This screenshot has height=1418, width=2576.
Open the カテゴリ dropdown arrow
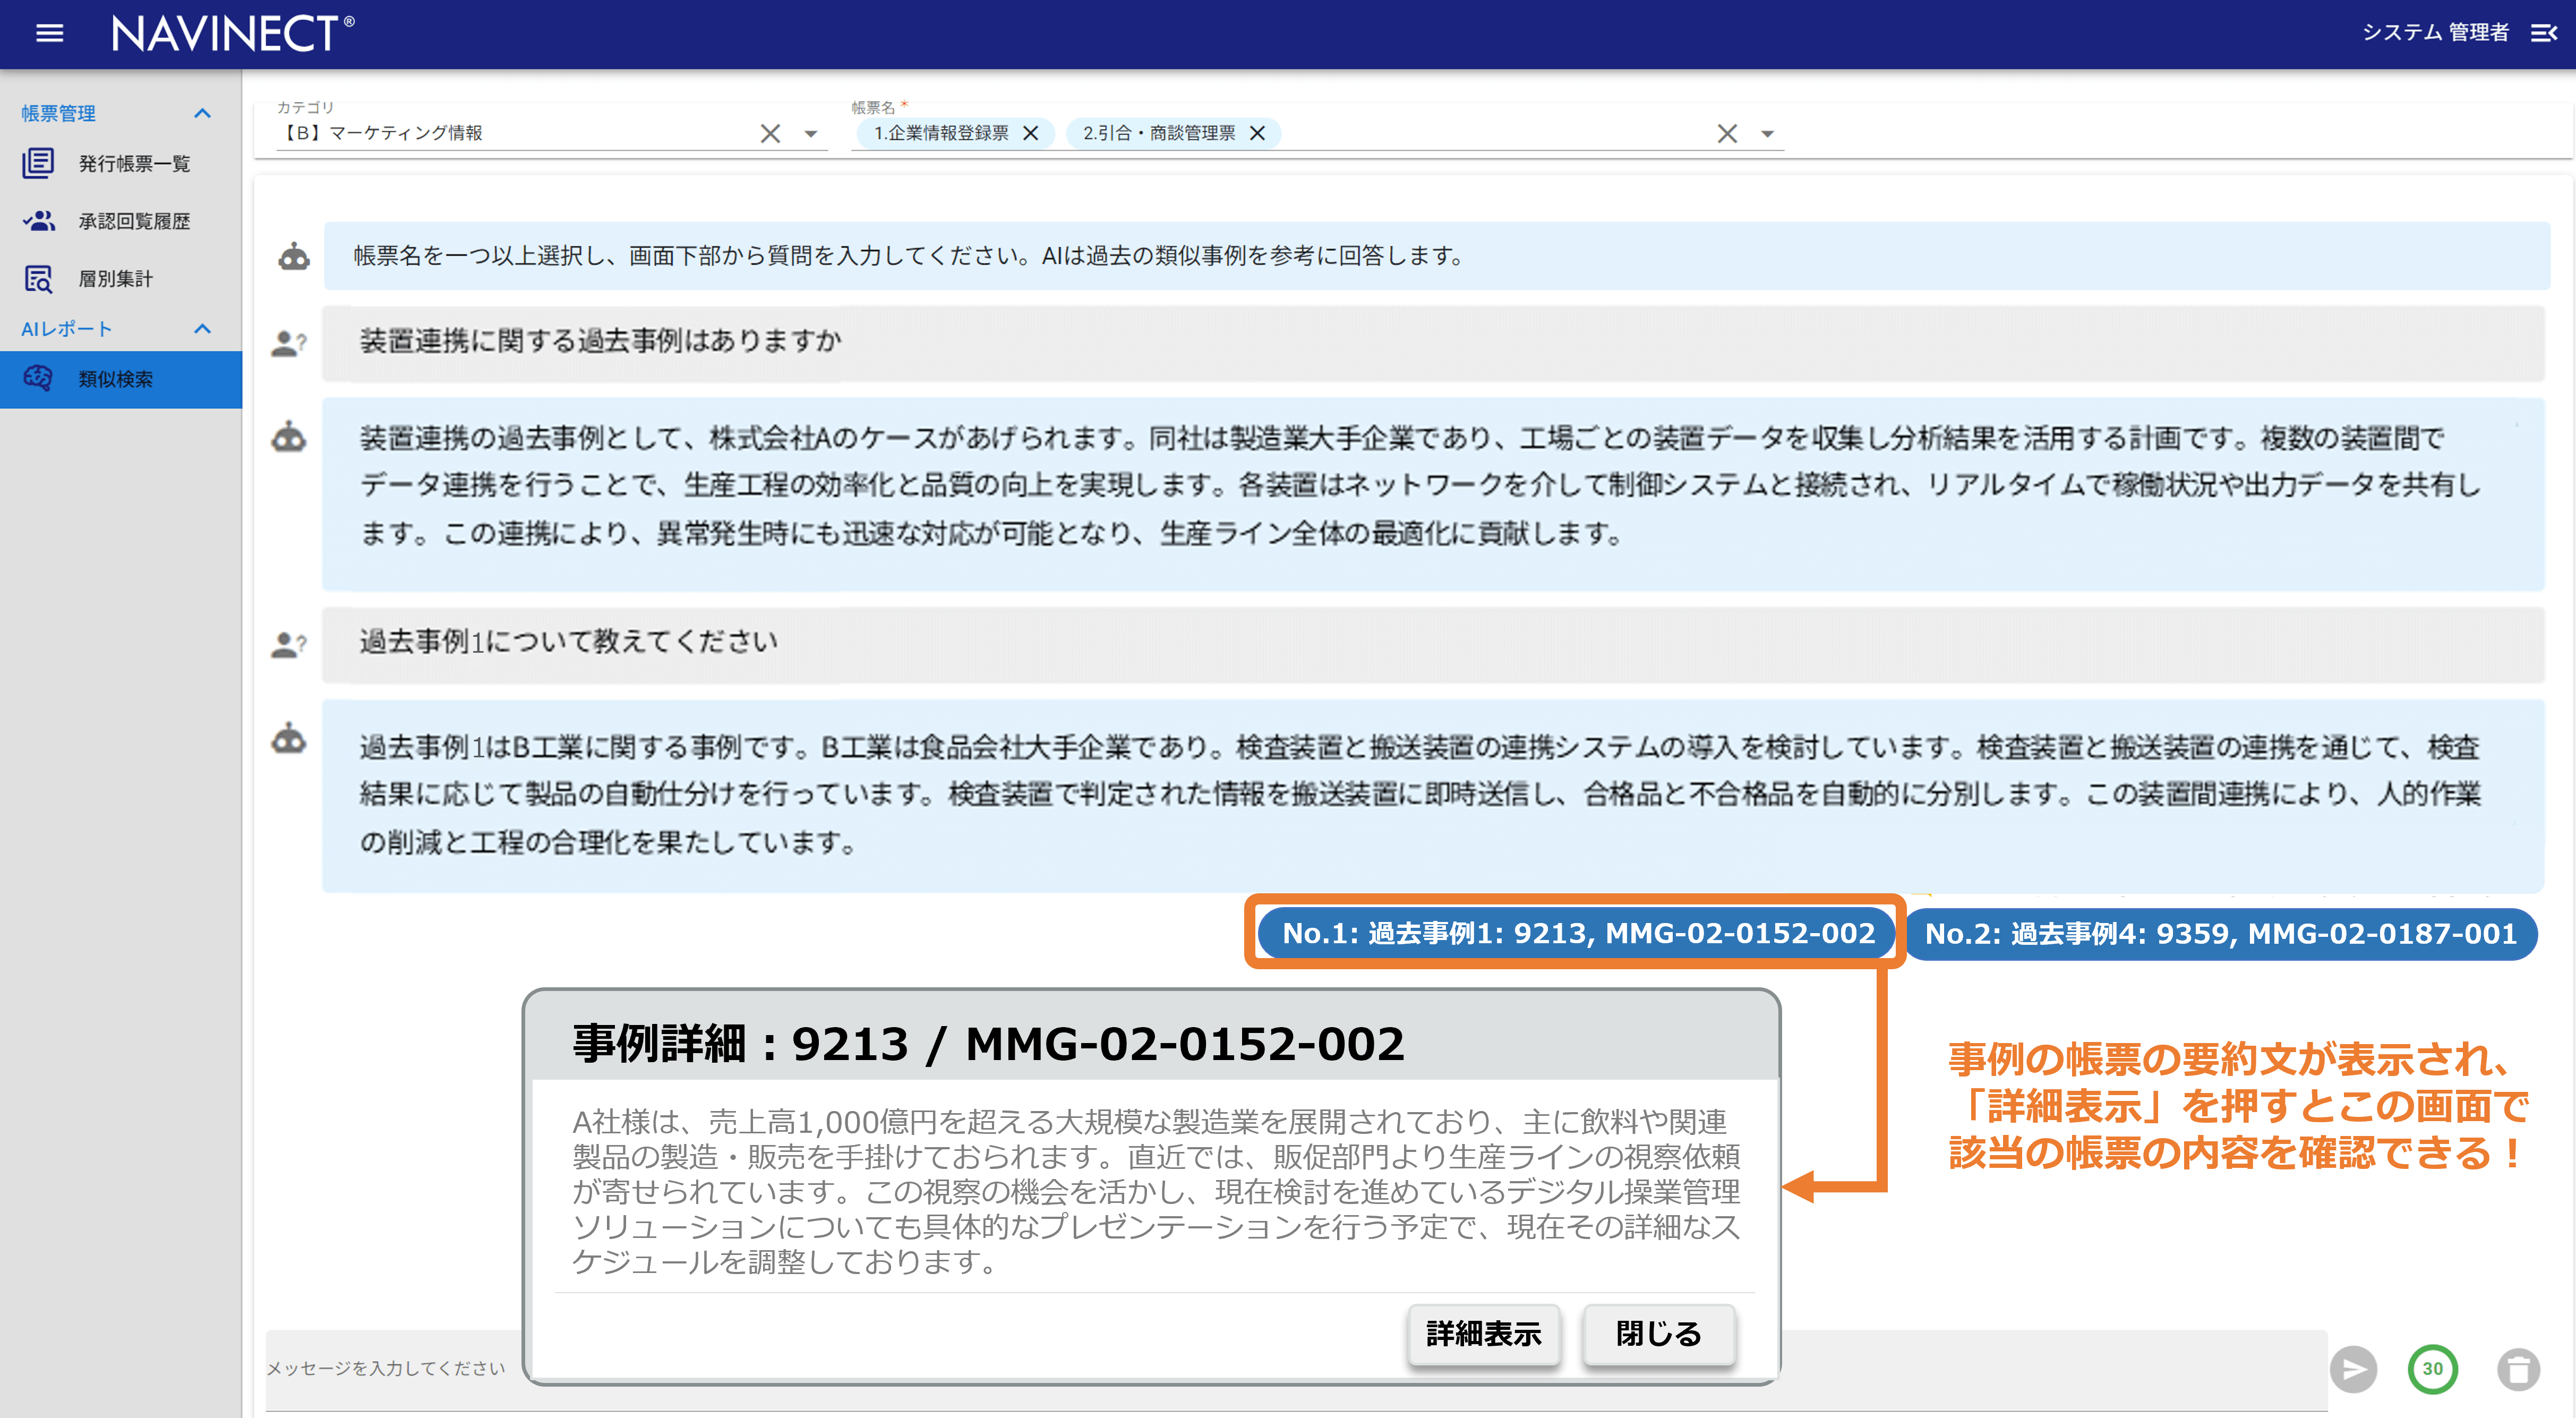coord(811,134)
